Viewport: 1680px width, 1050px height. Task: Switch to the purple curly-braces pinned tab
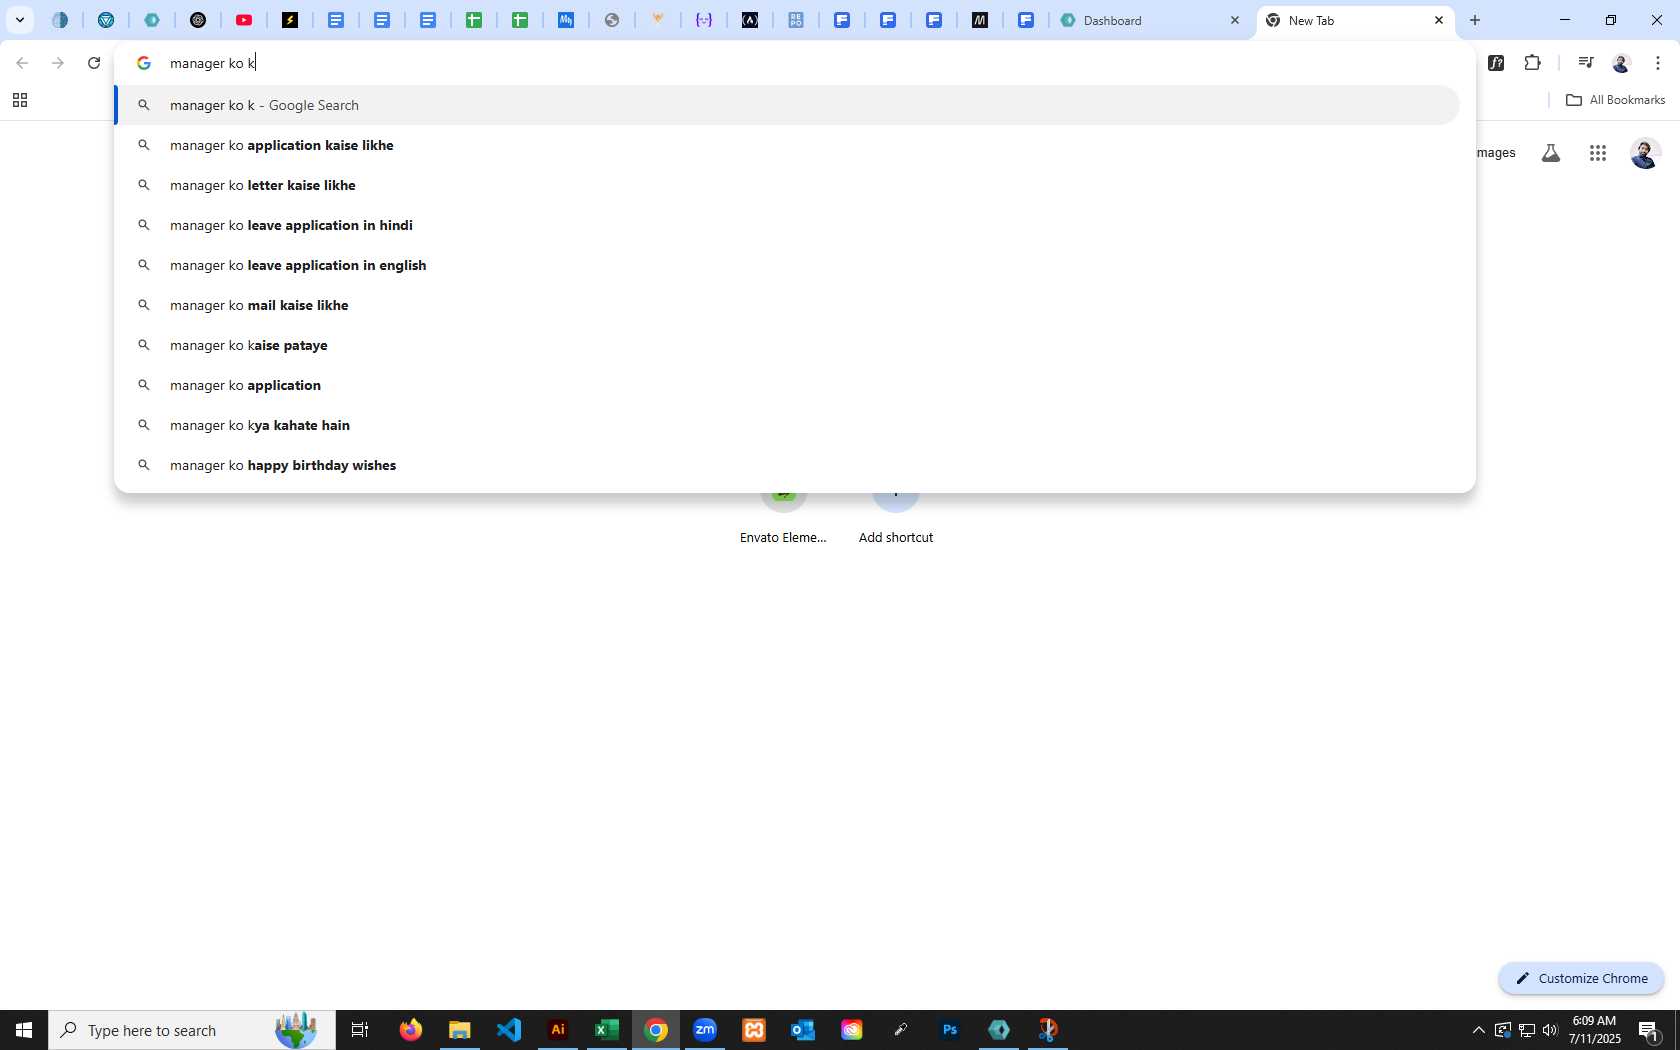(x=704, y=20)
